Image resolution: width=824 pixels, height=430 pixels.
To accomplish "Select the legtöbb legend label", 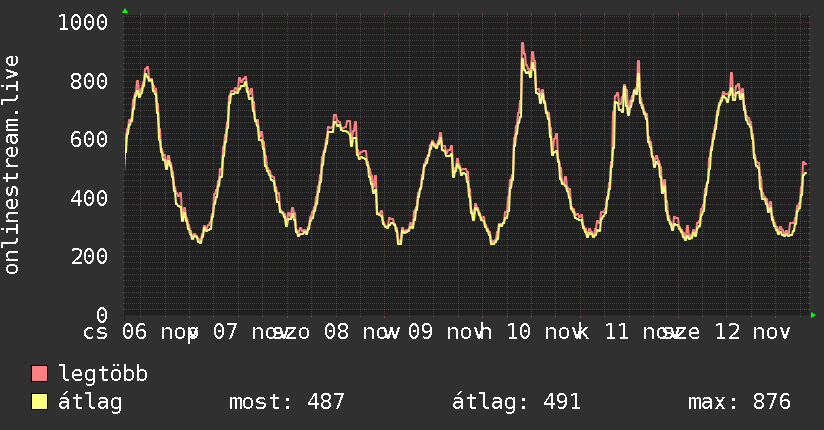I will (103, 374).
